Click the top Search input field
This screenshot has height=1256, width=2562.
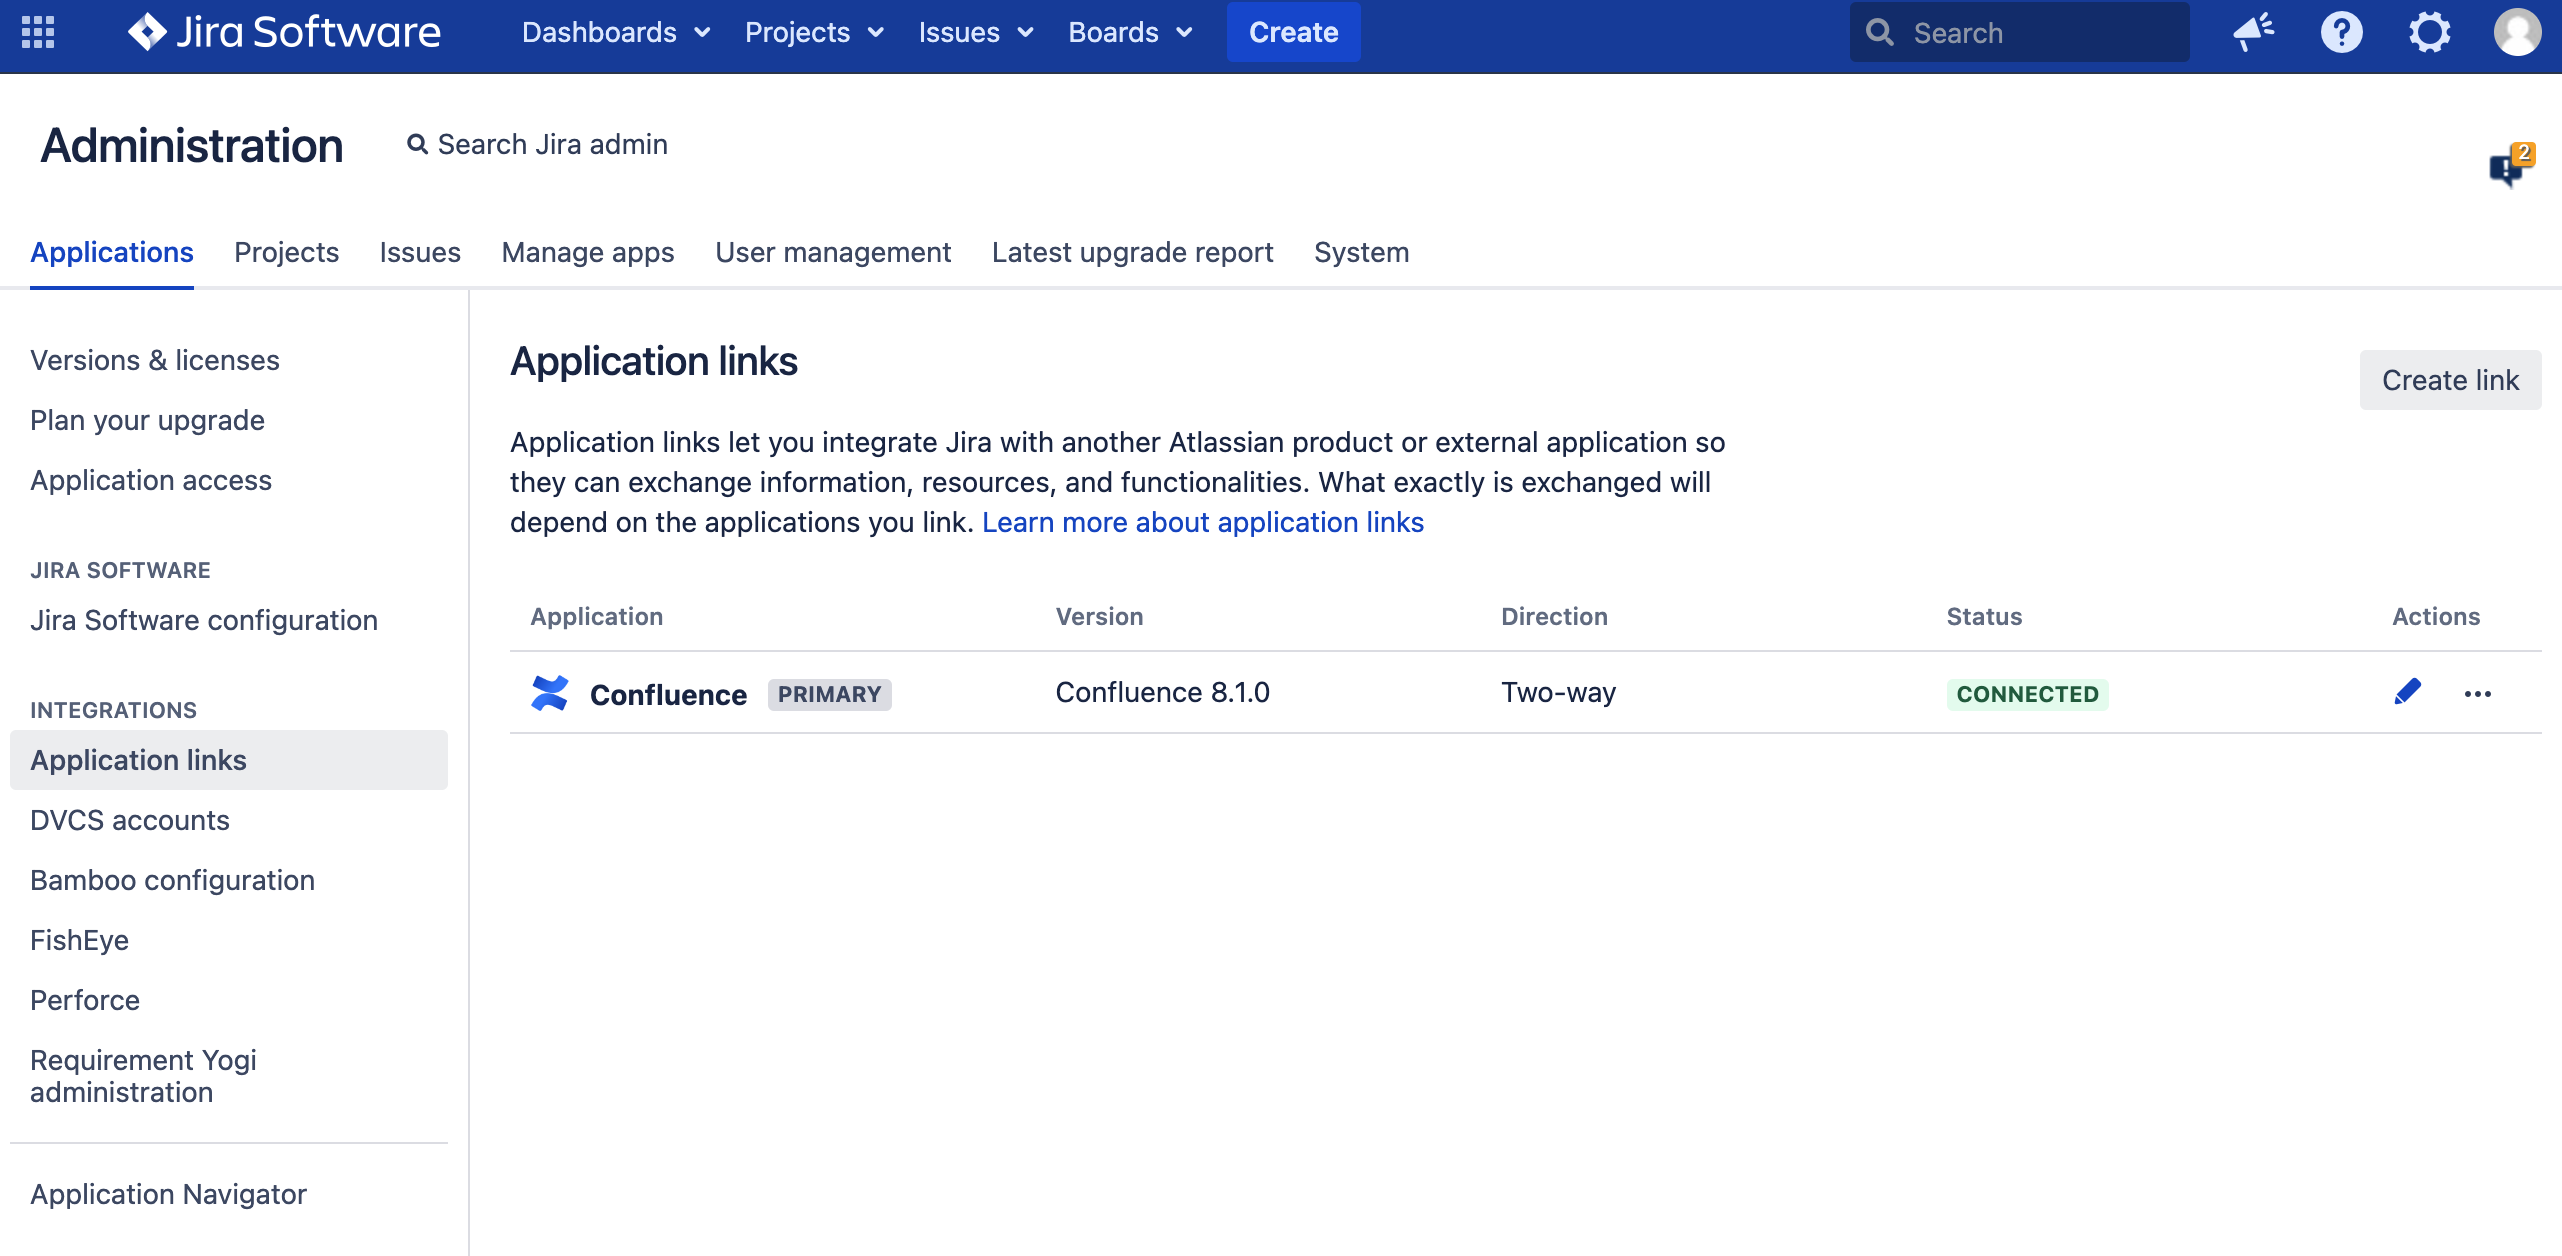pos(2020,32)
